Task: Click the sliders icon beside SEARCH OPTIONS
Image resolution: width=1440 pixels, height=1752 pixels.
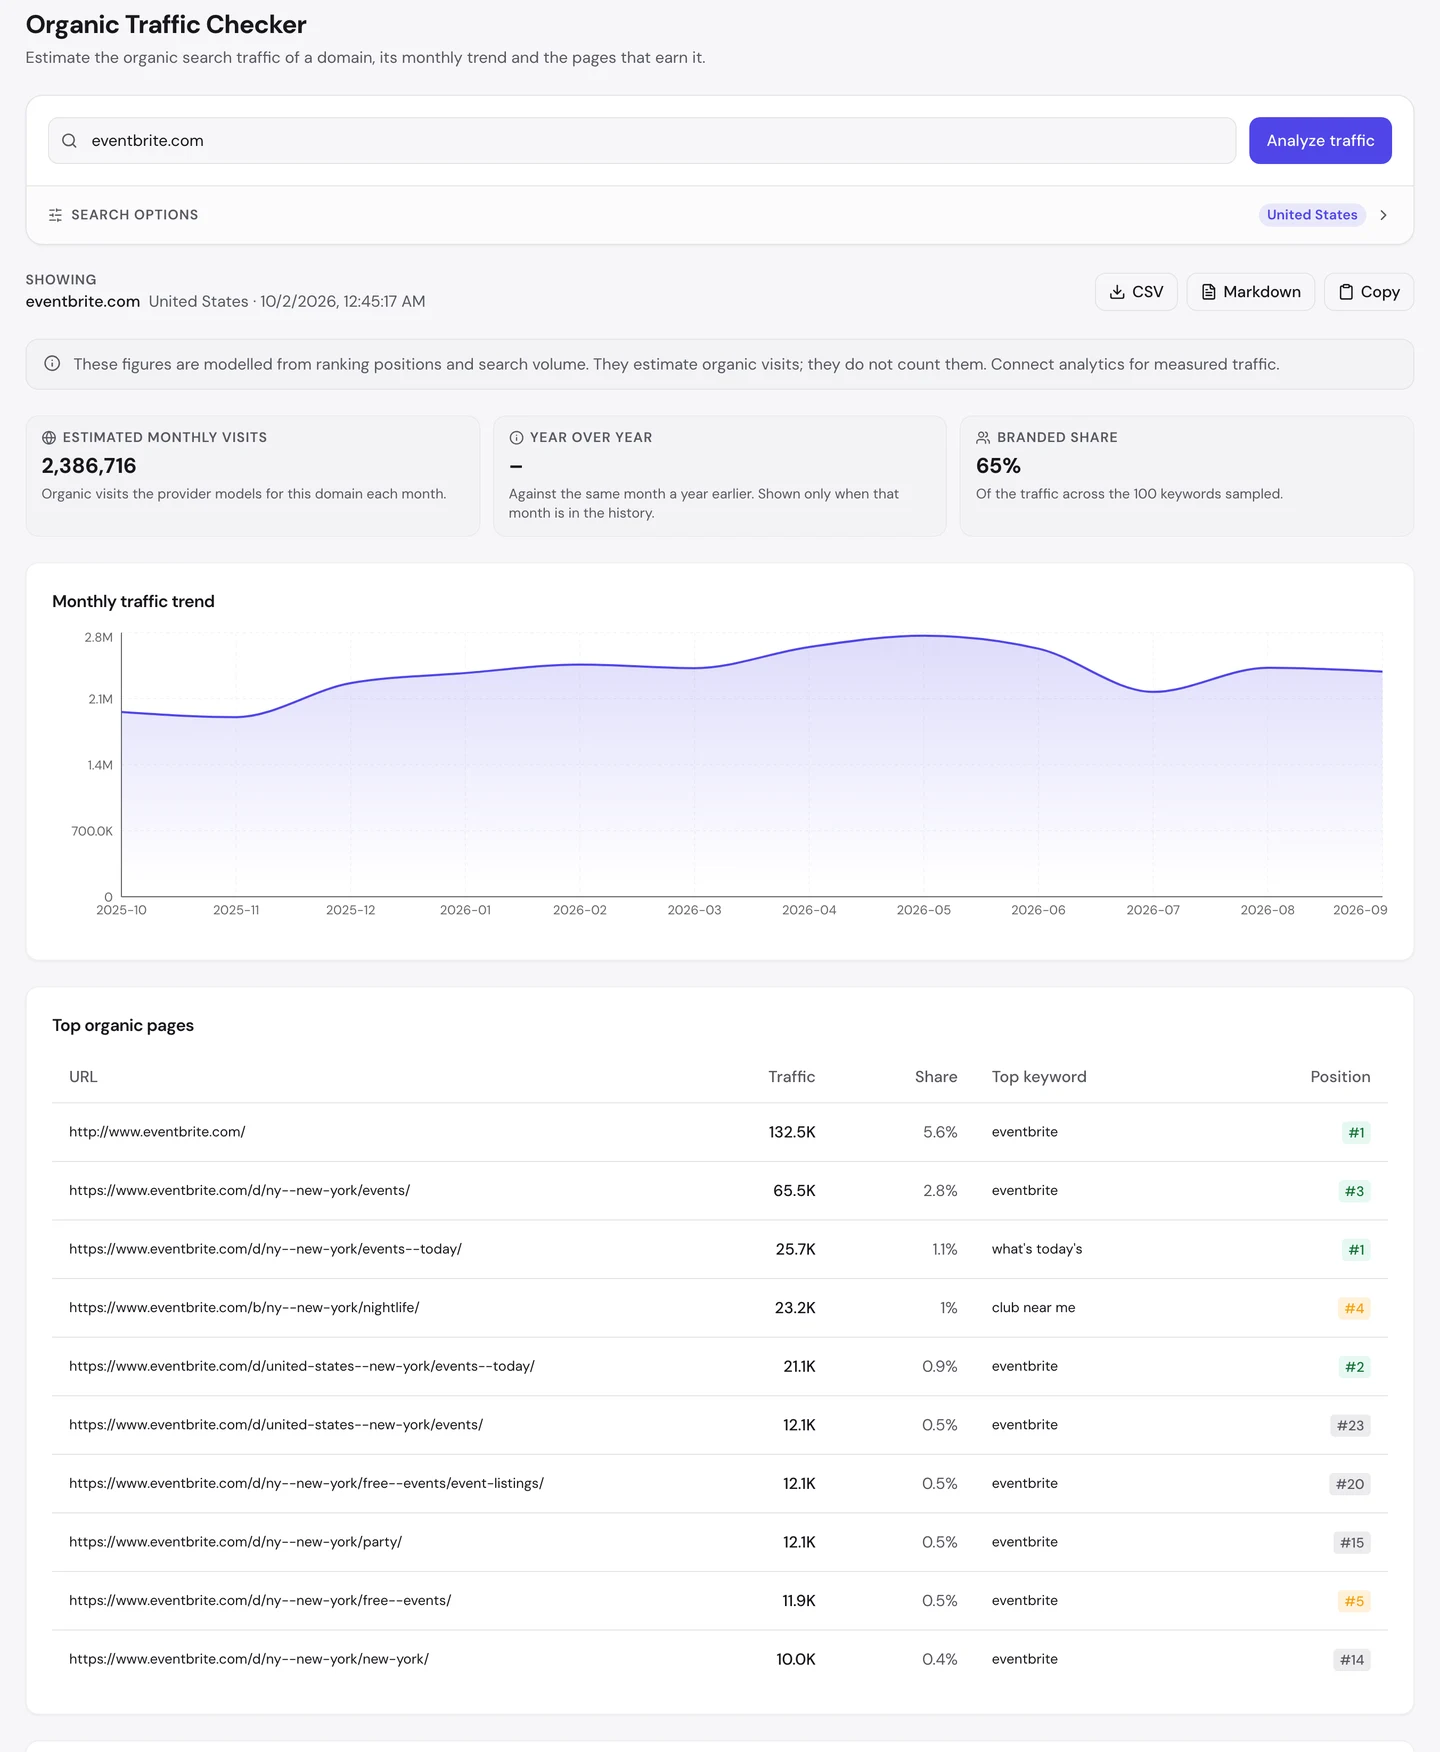Action: (55, 215)
